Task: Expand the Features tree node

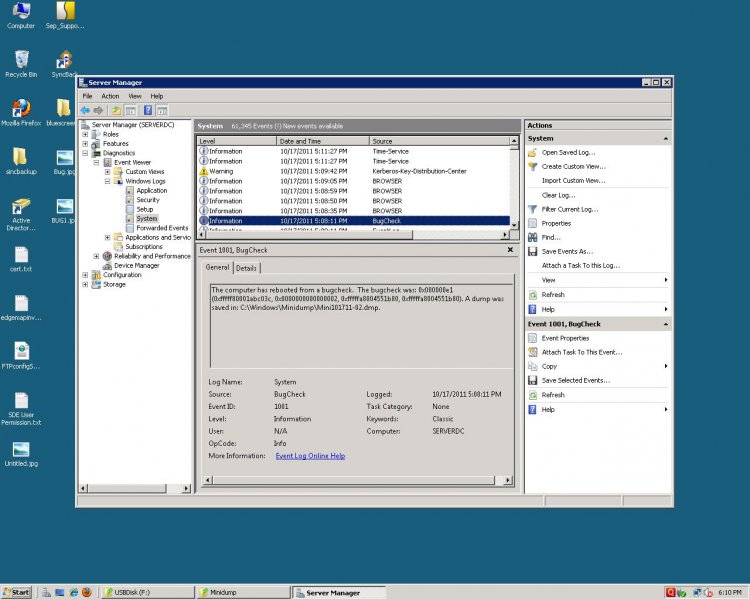Action: point(85,144)
